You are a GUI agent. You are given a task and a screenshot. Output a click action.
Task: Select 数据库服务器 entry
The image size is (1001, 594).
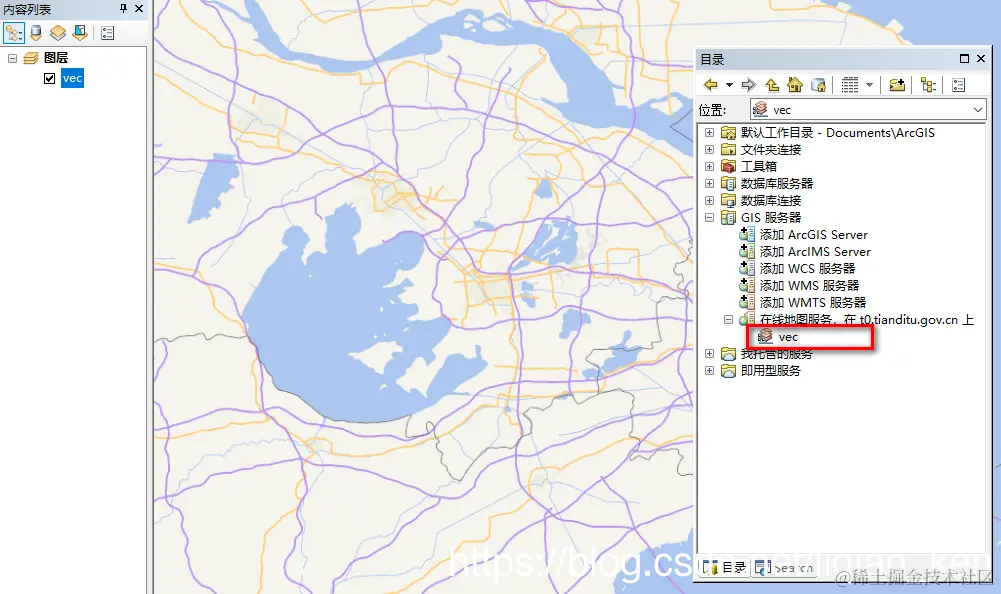[x=777, y=183]
